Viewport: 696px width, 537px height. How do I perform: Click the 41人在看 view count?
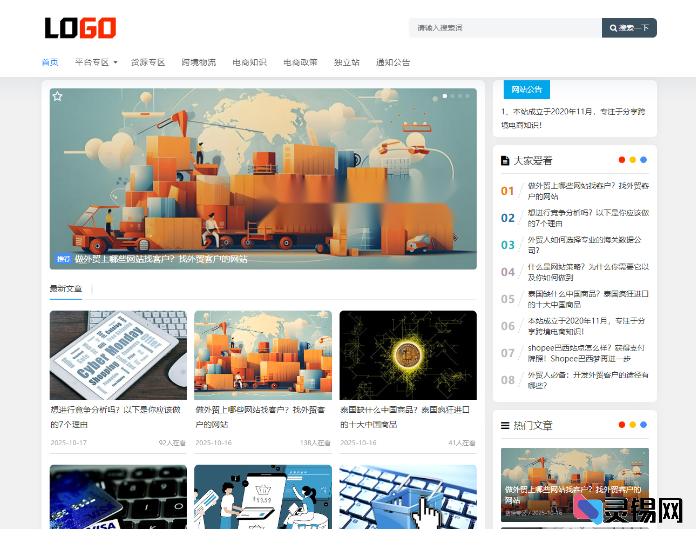[x=462, y=442]
